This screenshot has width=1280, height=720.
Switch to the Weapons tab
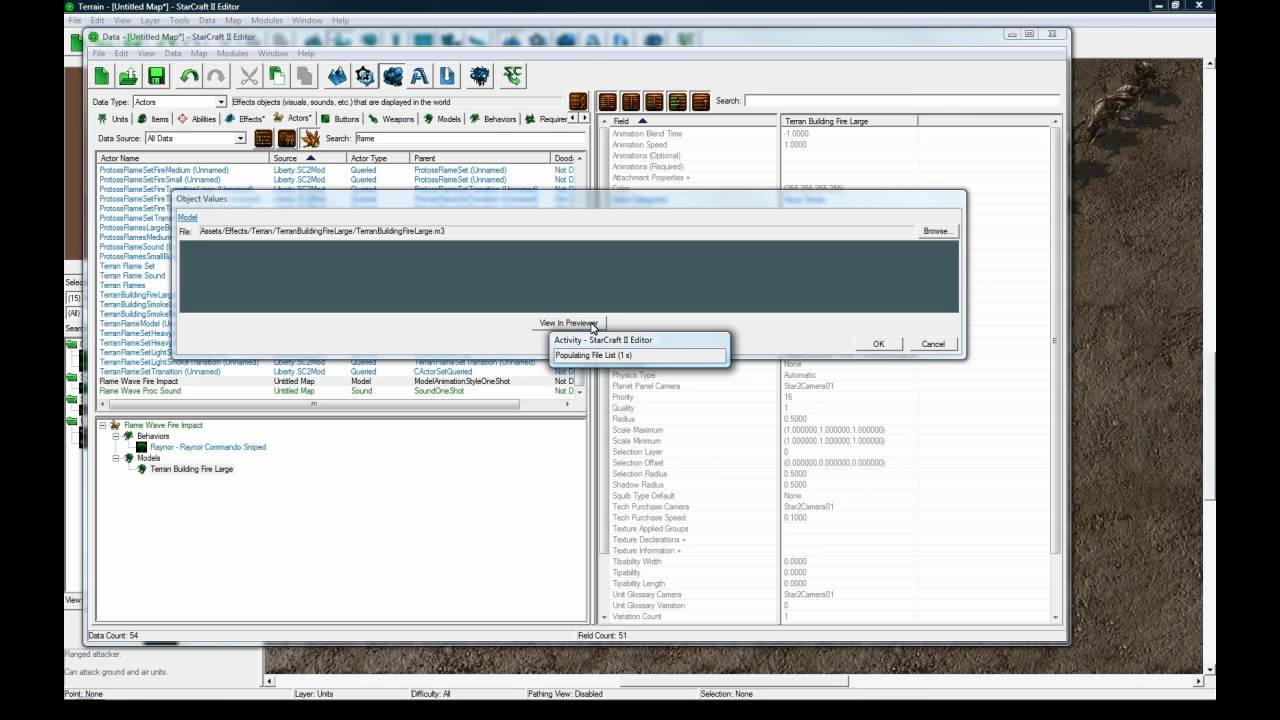[x=391, y=119]
